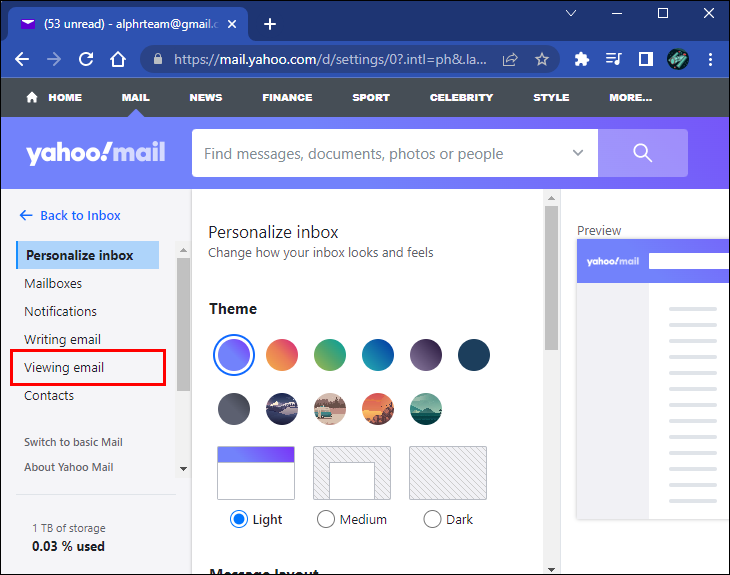730x575 pixels.
Task: Open STYLE in the Yahoo navigation bar
Action: pyautogui.click(x=551, y=97)
